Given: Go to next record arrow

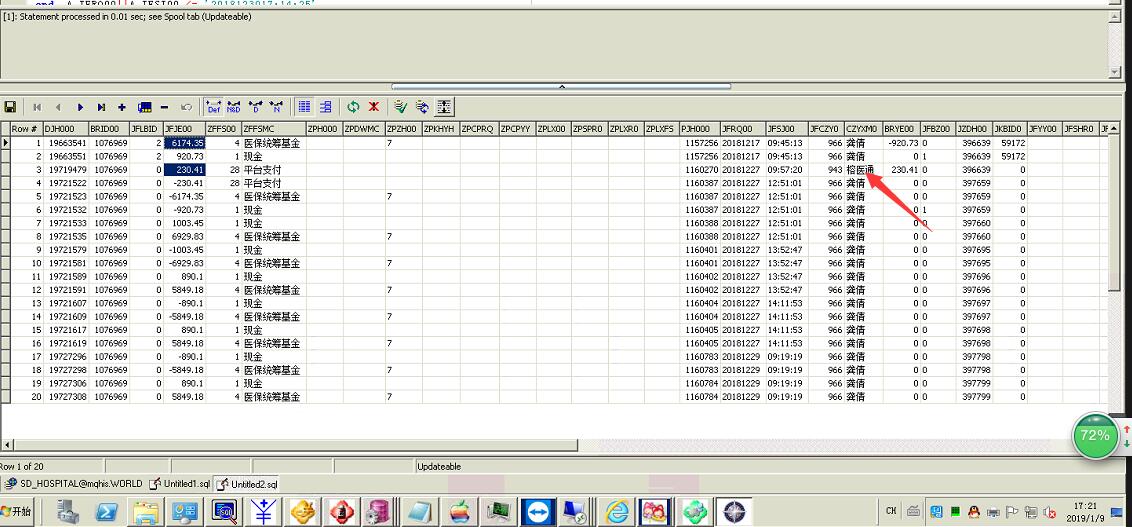Looking at the screenshot, I should (x=79, y=107).
